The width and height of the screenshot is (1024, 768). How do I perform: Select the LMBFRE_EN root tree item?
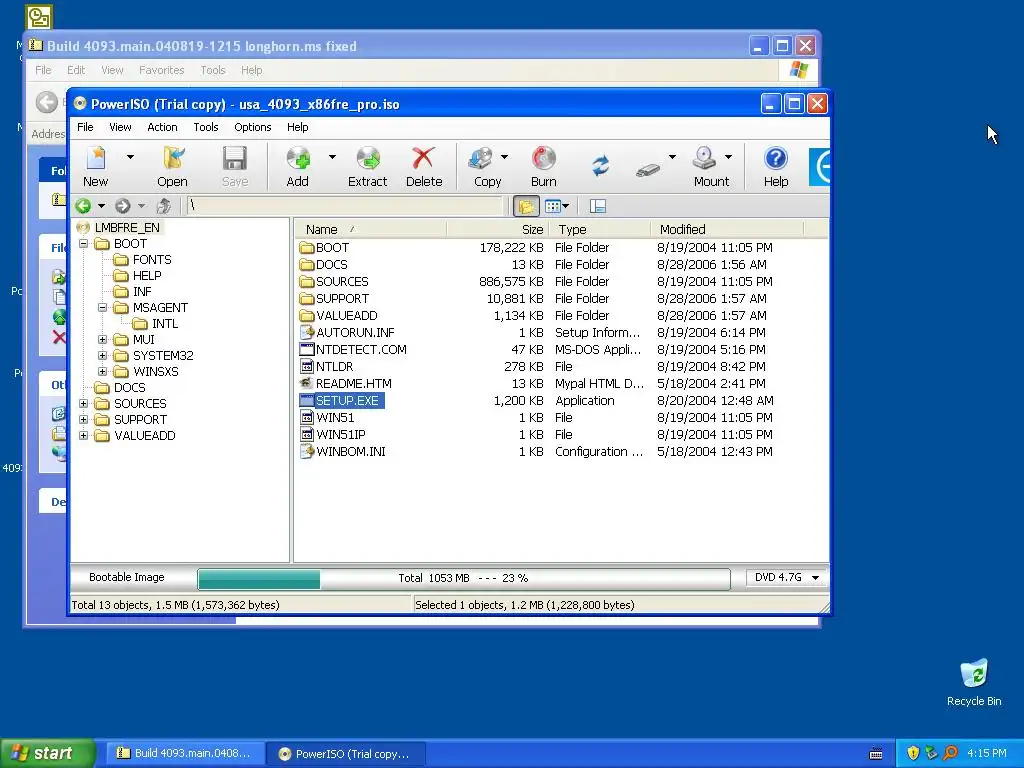coord(127,227)
